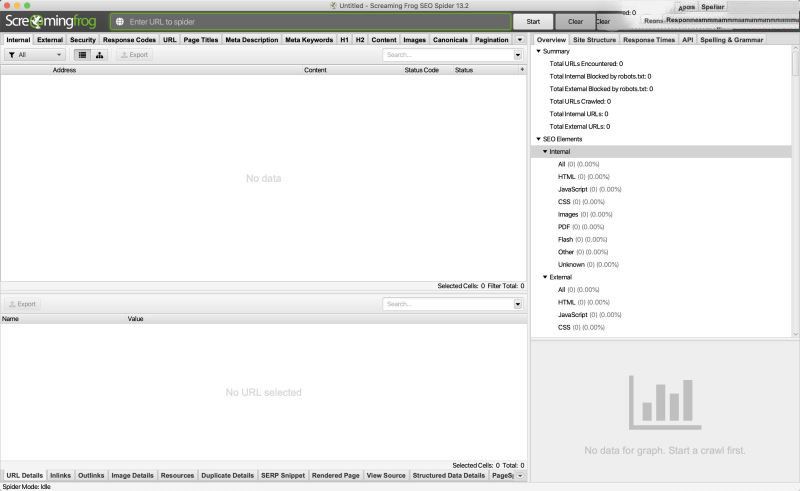Click the Clear button beside Start

pos(576,21)
